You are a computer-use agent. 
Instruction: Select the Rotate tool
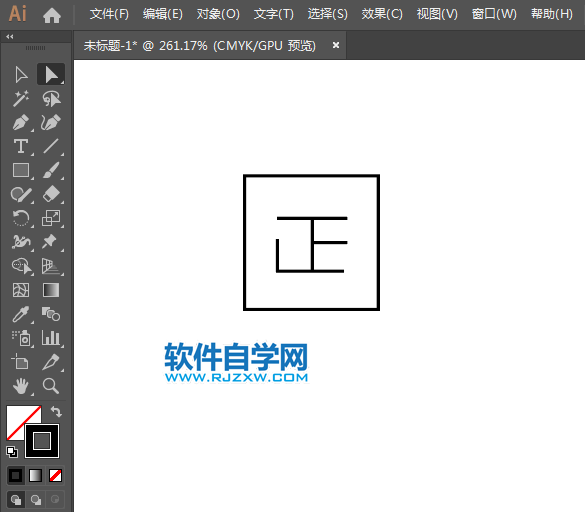point(21,218)
